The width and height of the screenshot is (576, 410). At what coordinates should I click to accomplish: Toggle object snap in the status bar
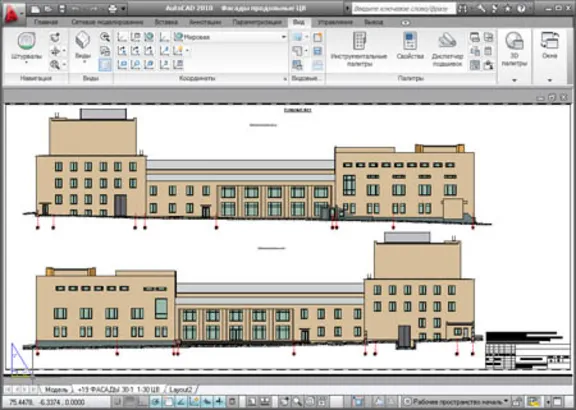168,402
